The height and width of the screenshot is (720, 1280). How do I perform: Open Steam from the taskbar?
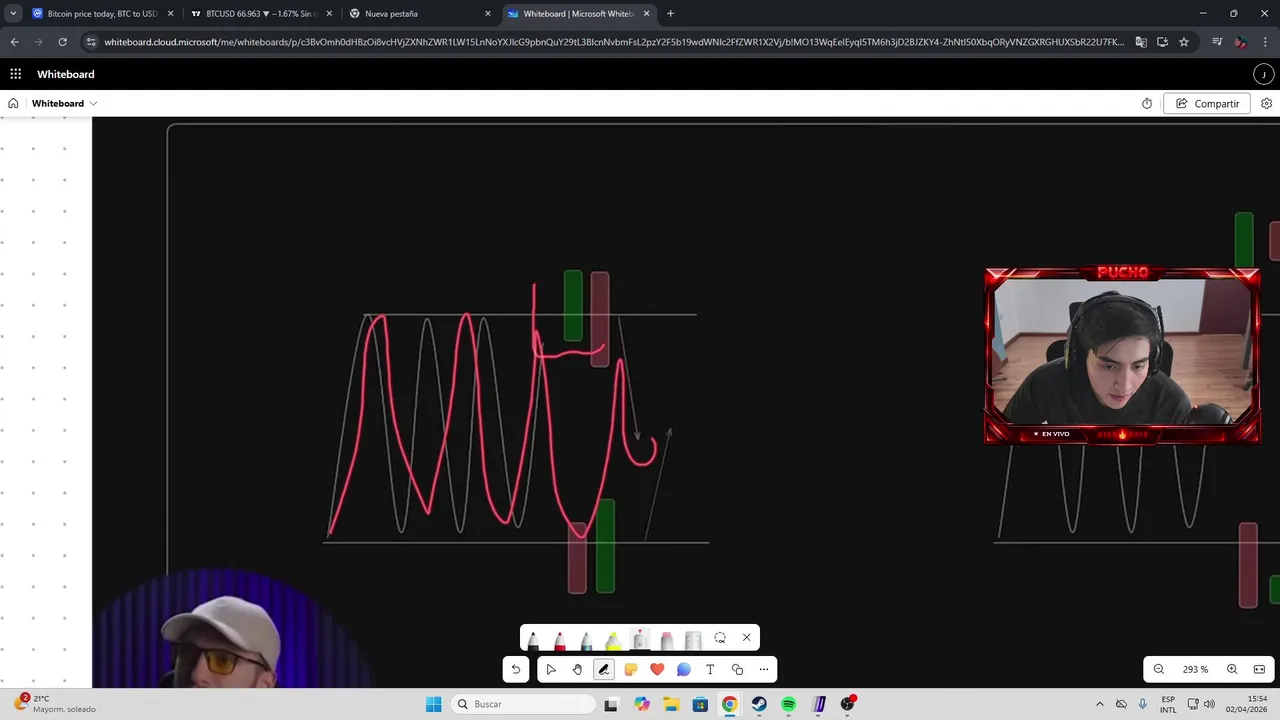point(759,704)
